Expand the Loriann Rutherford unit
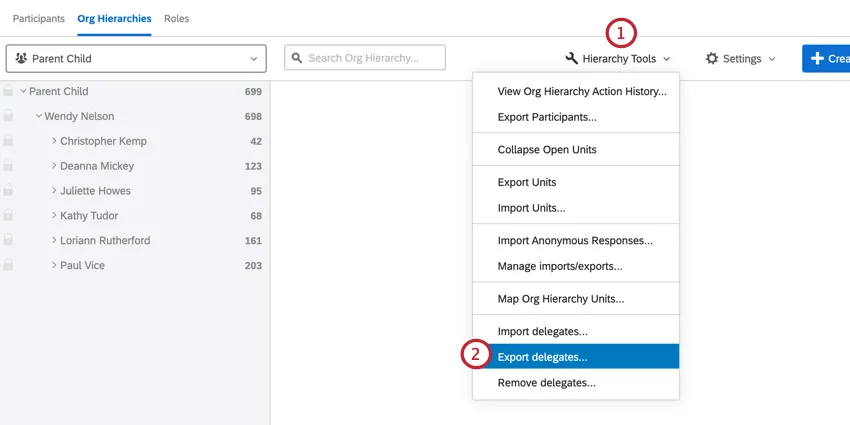850x425 pixels. coord(54,241)
